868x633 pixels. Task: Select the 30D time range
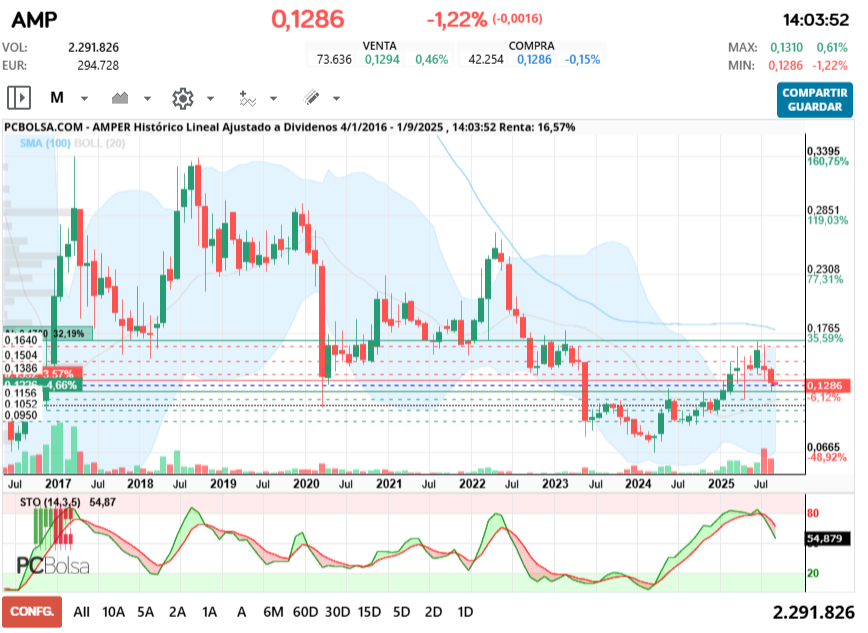pyautogui.click(x=338, y=612)
